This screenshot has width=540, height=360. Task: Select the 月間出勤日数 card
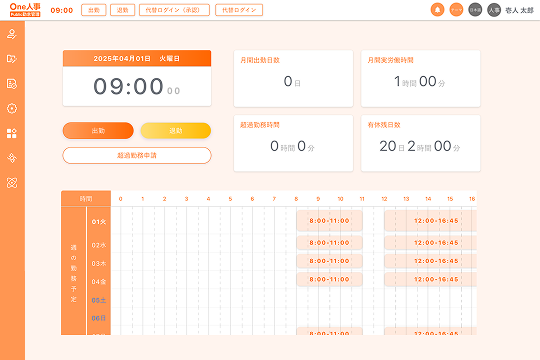[x=293, y=79]
